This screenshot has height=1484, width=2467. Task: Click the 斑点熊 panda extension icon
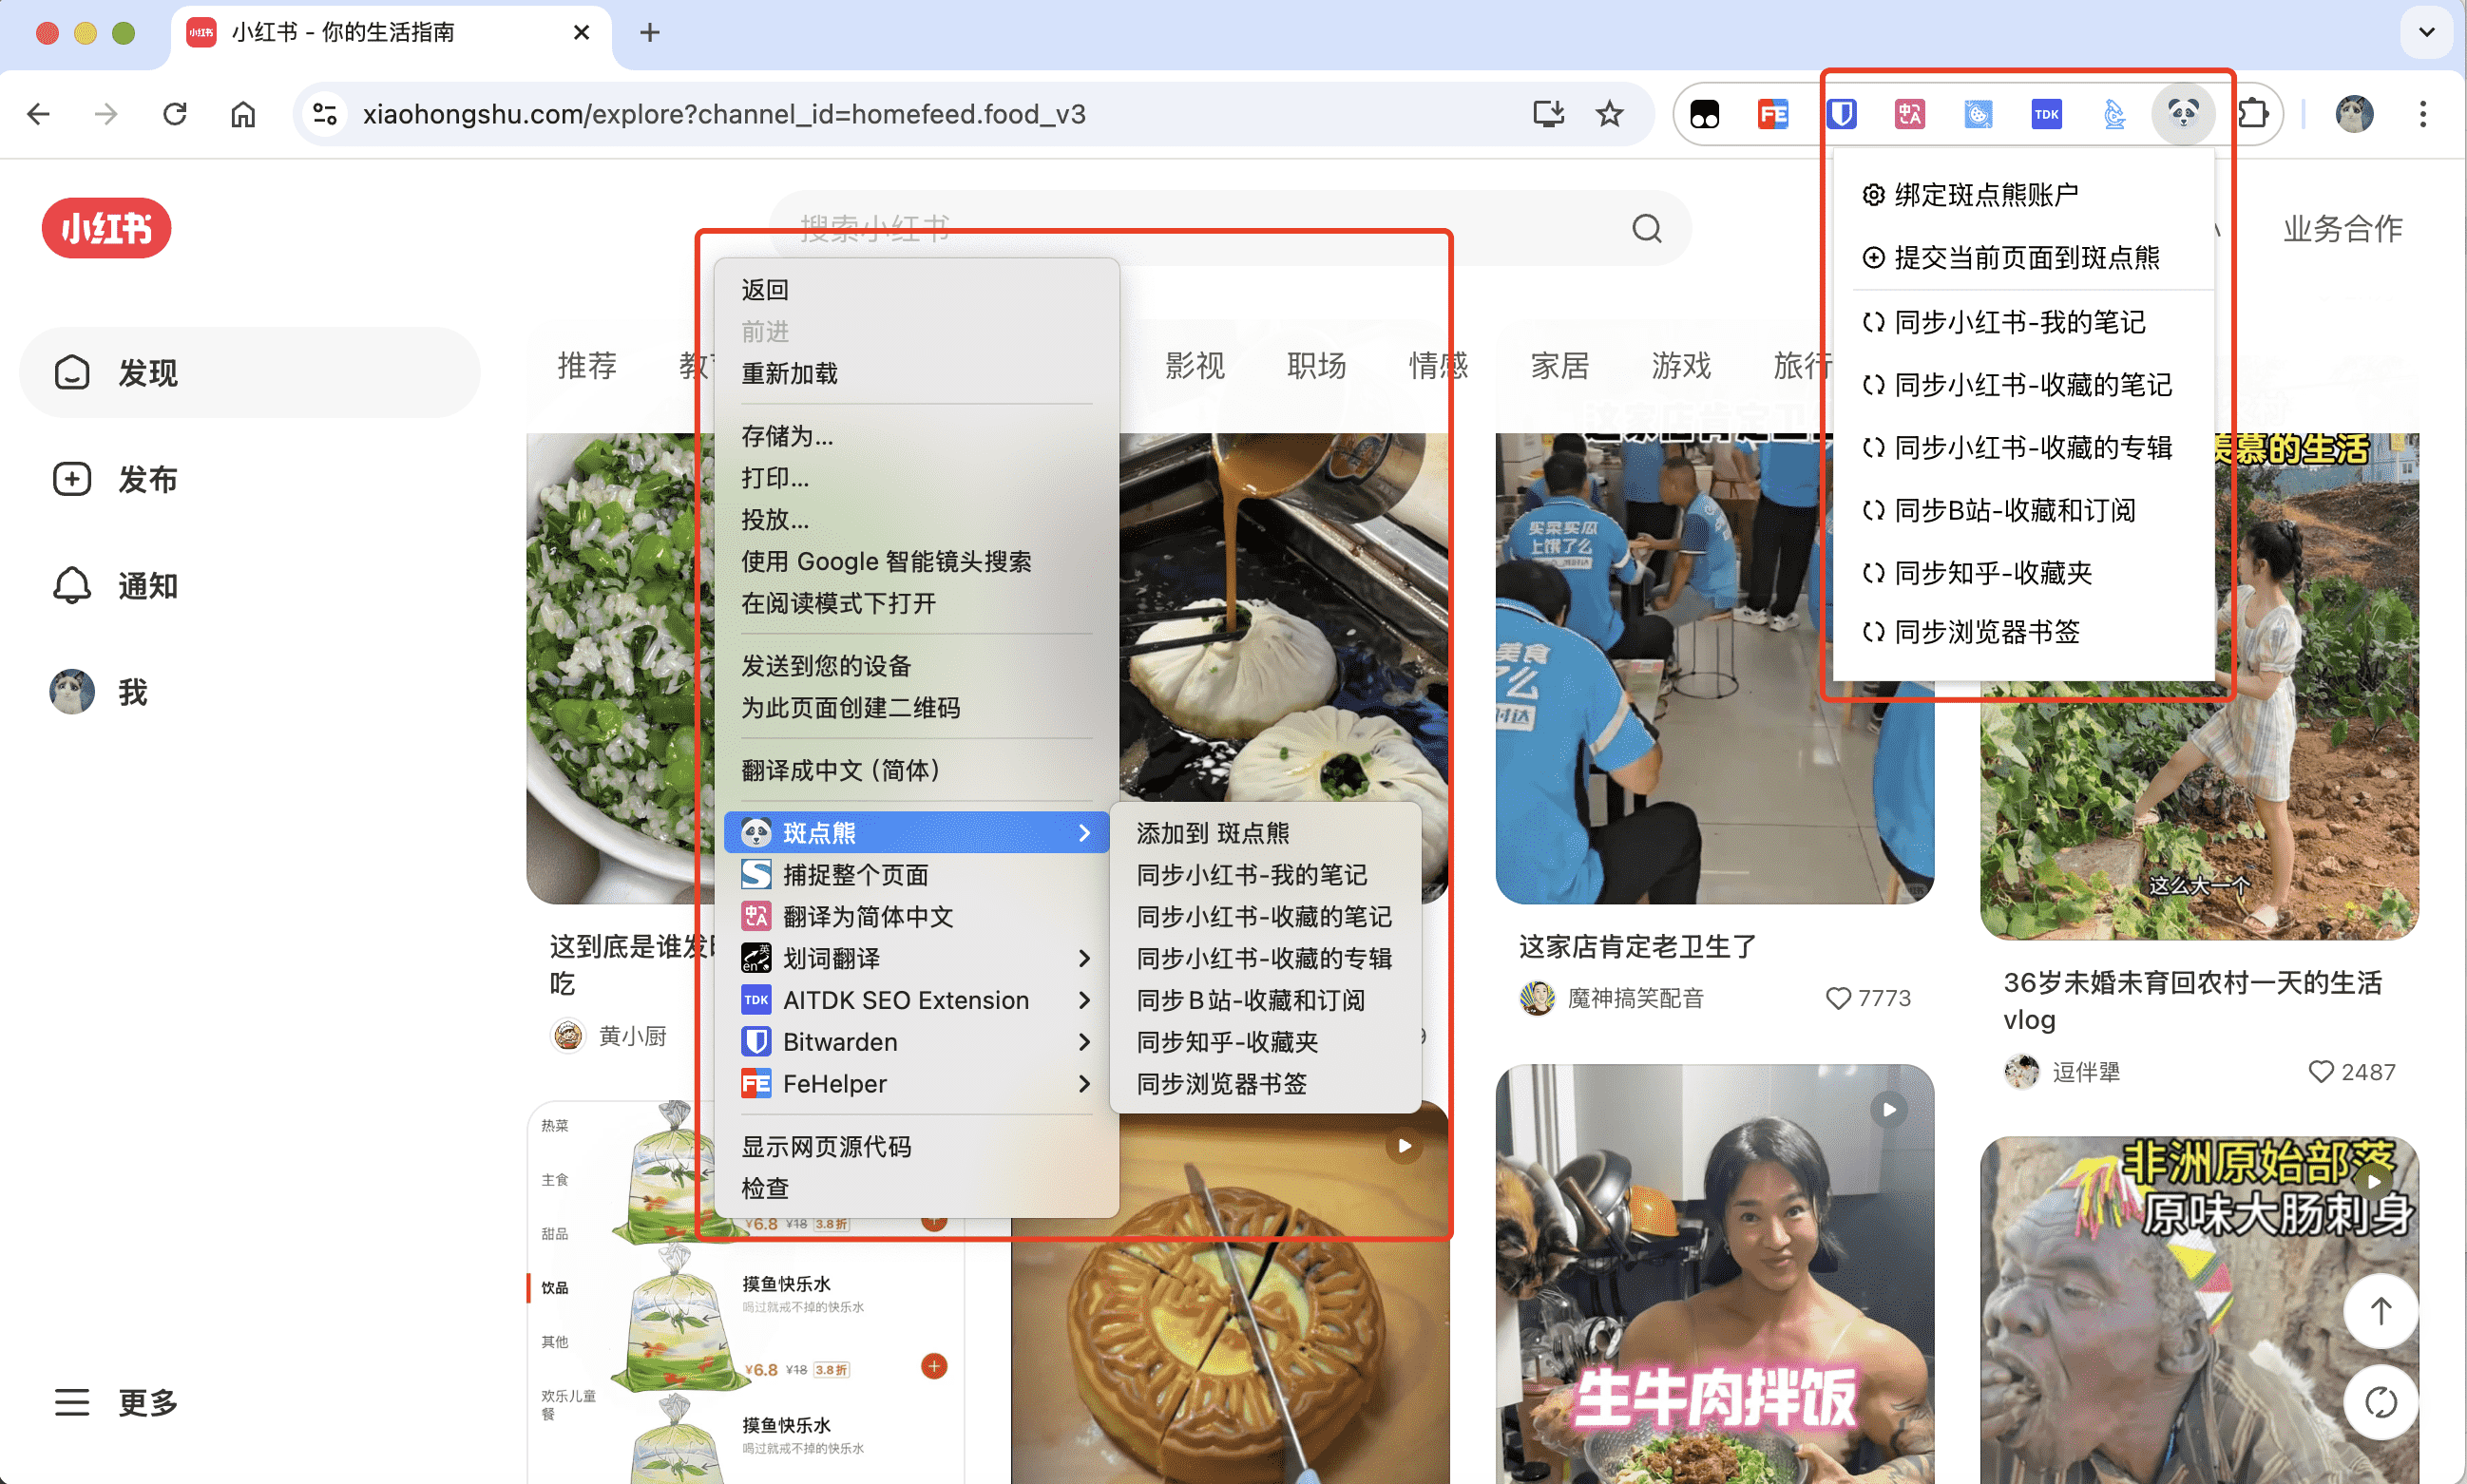tap(2184, 113)
